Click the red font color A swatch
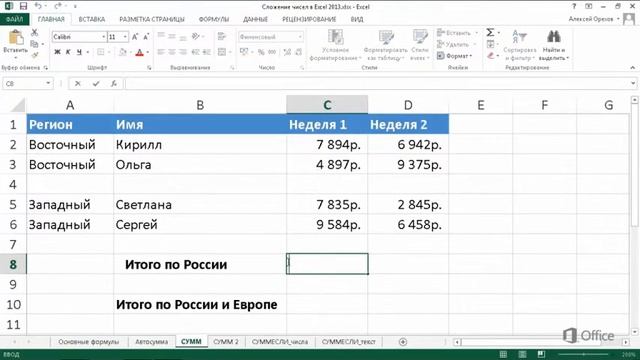The height and width of the screenshot is (360, 640). 140,52
